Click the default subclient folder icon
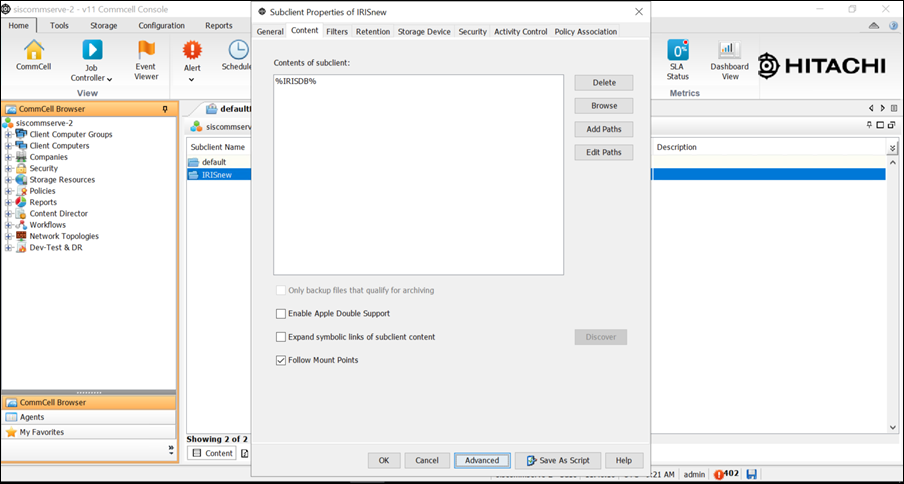The height and width of the screenshot is (484, 904). (x=193, y=162)
